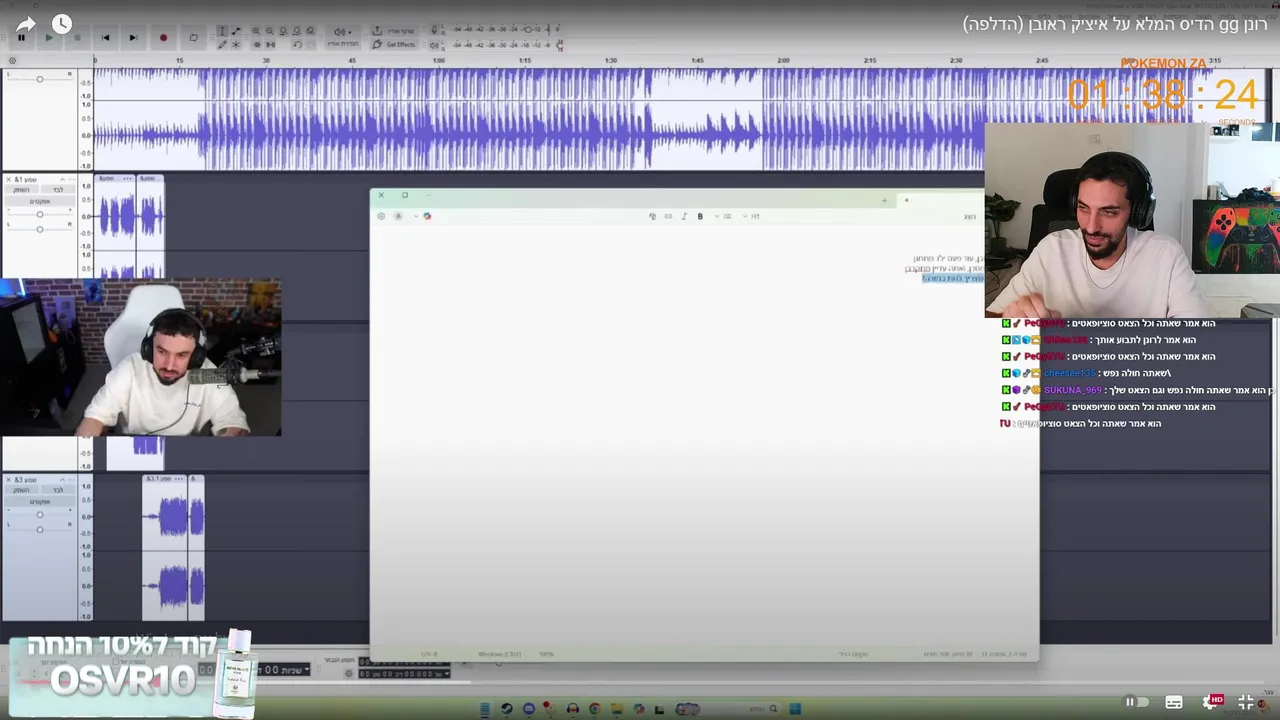Open the list formatting dropdown in Notepad
This screenshot has height=720, width=1280.
pos(724,216)
